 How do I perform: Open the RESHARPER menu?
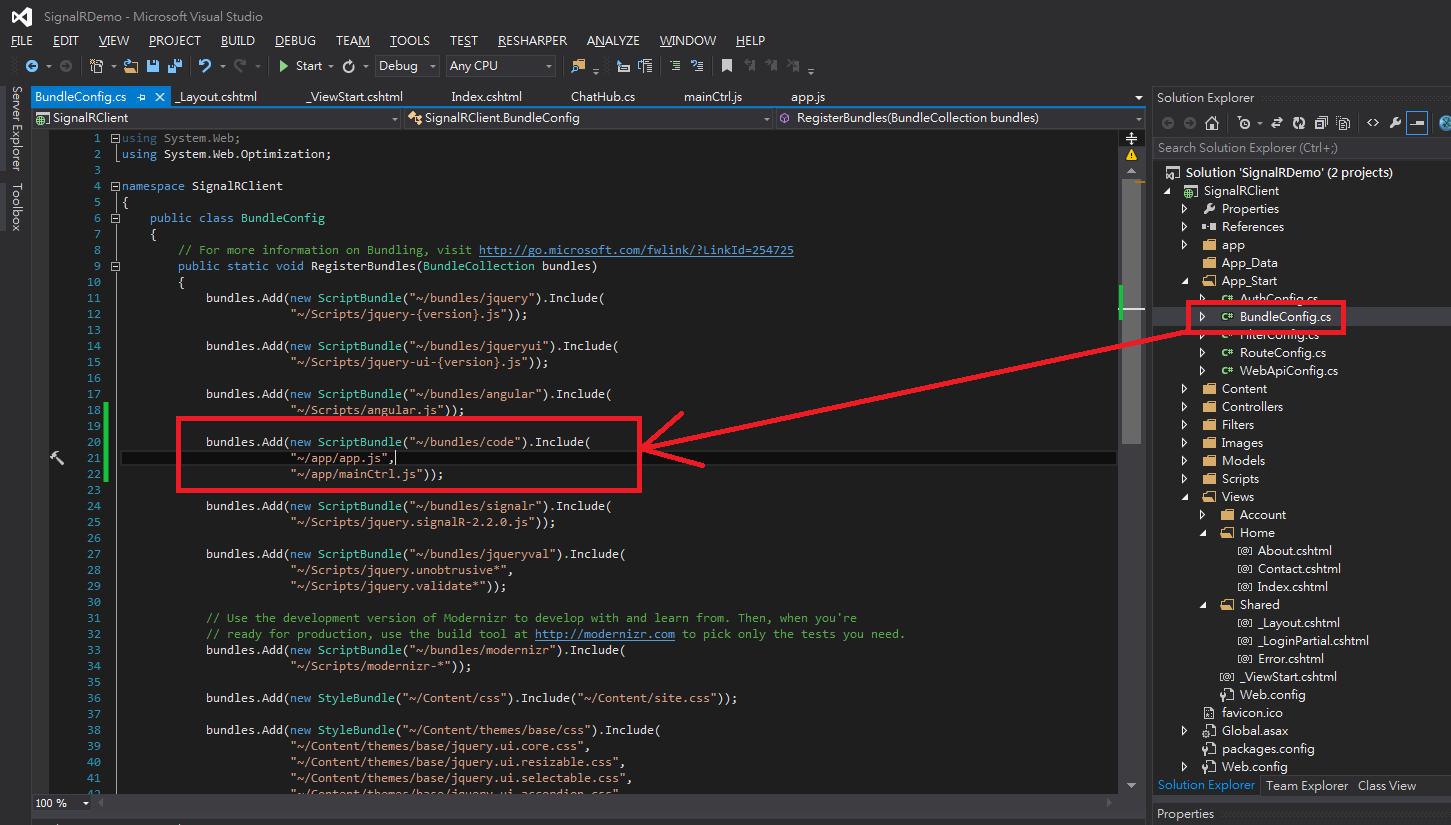click(x=532, y=41)
